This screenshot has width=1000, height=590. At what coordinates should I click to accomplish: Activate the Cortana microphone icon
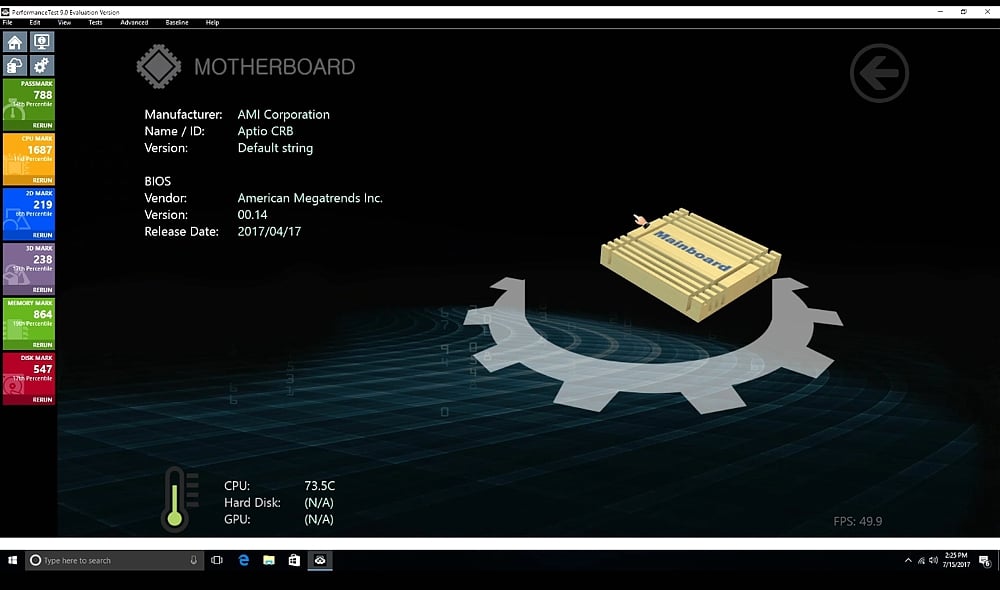[193, 560]
